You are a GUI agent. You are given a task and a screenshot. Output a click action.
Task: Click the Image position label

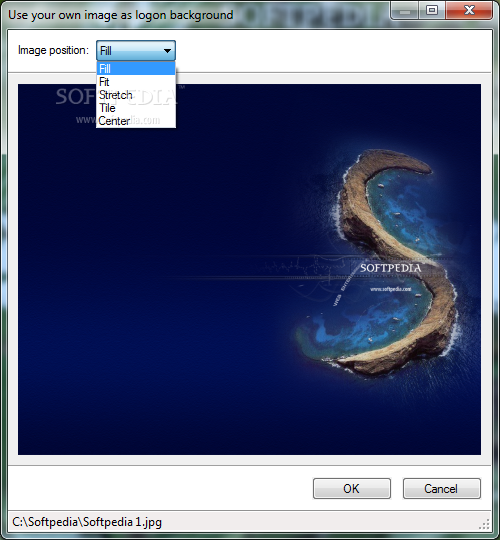[53, 50]
